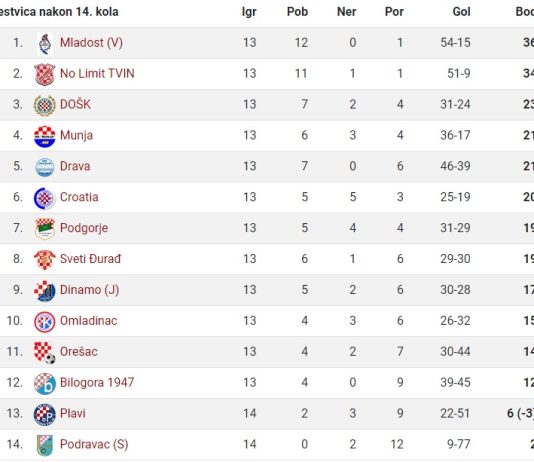Image resolution: width=534 pixels, height=462 pixels.
Task: Click the Drava club crest icon
Action: (x=45, y=167)
